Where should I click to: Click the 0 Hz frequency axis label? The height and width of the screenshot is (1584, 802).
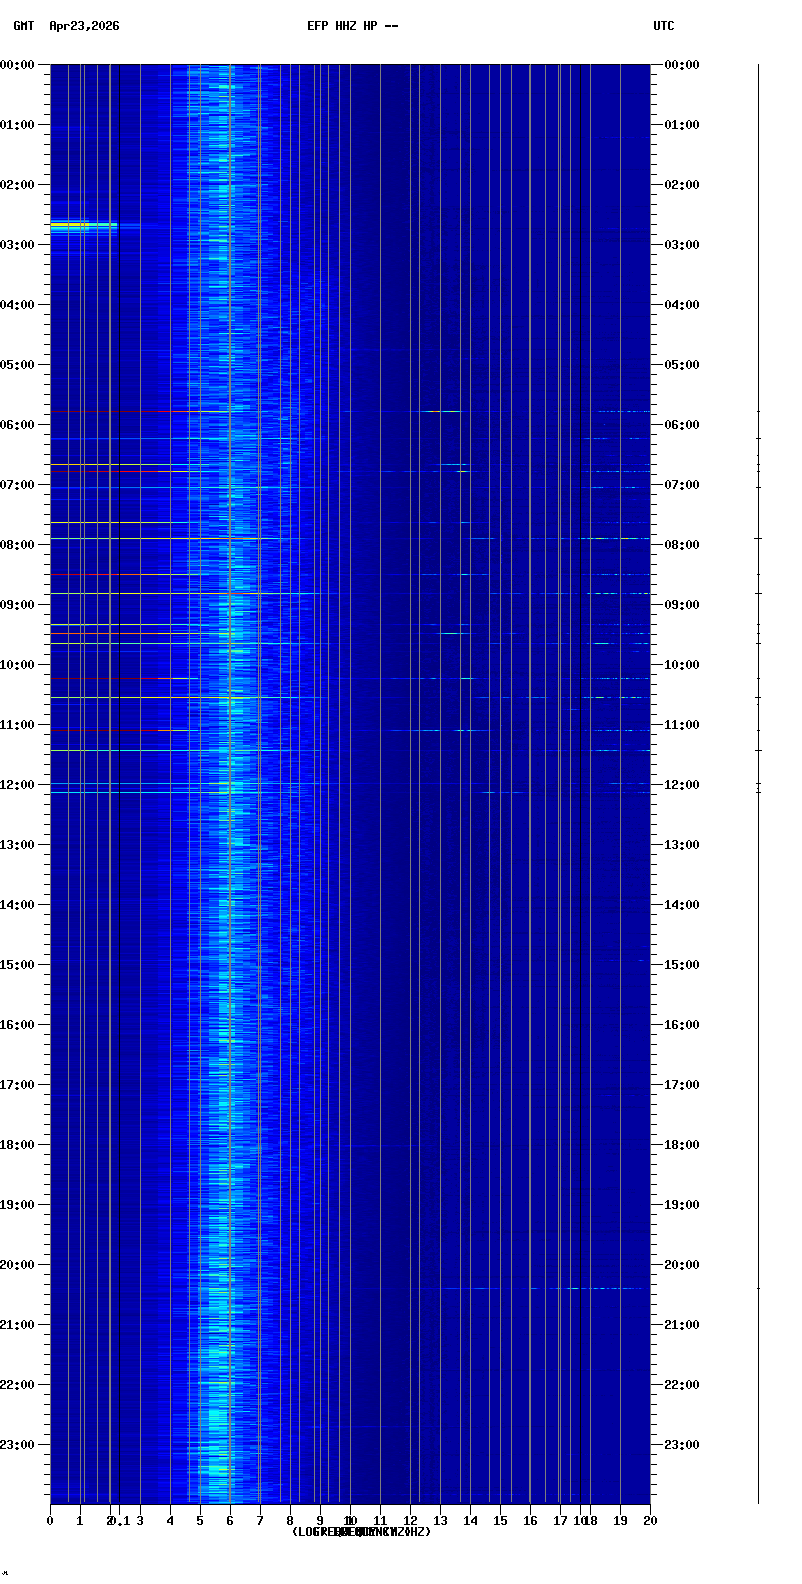50,1521
